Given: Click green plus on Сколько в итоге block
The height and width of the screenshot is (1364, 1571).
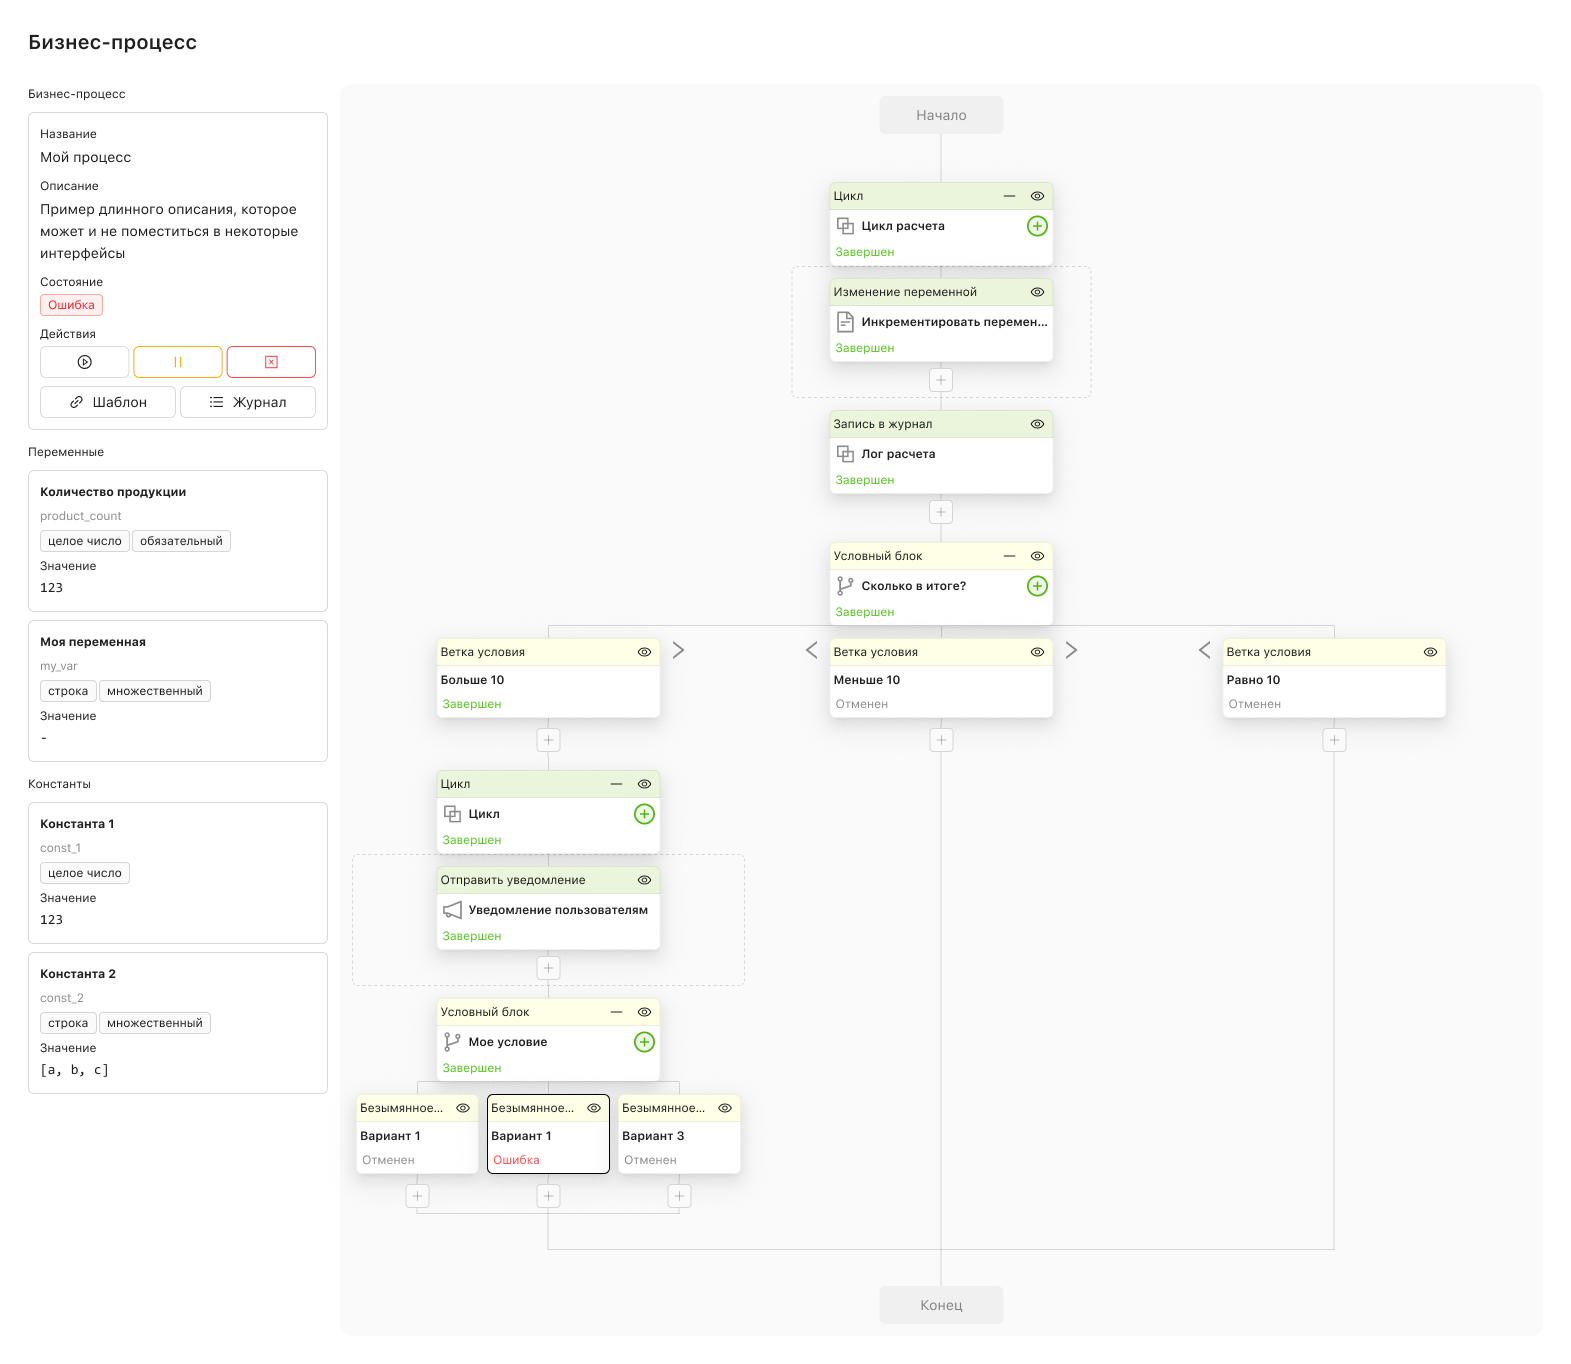Looking at the screenshot, I should (1037, 586).
